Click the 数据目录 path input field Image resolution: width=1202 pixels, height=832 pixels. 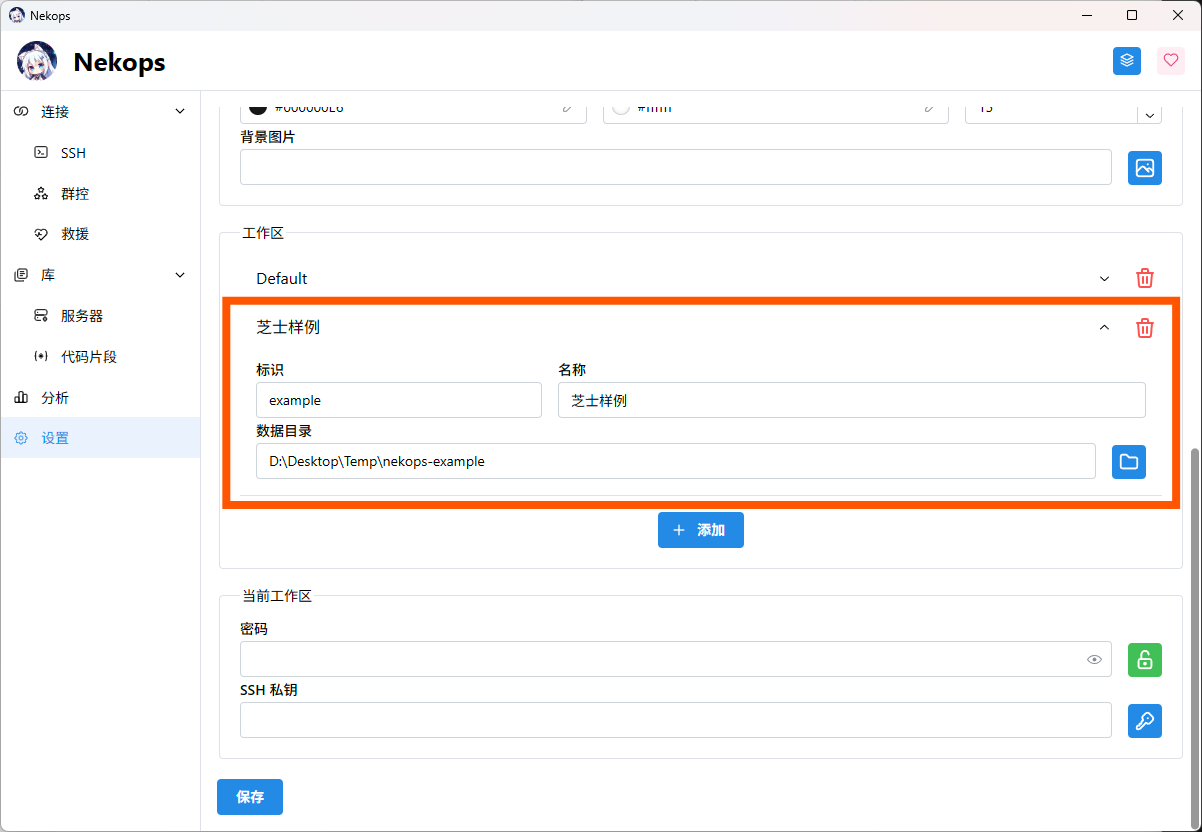(675, 461)
